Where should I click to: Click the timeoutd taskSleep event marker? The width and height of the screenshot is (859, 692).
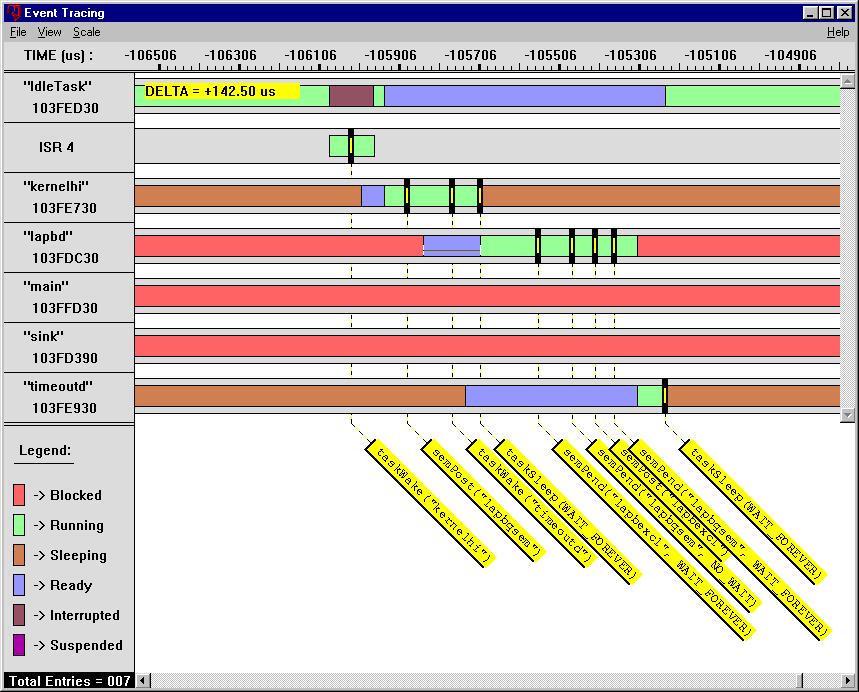click(665, 395)
